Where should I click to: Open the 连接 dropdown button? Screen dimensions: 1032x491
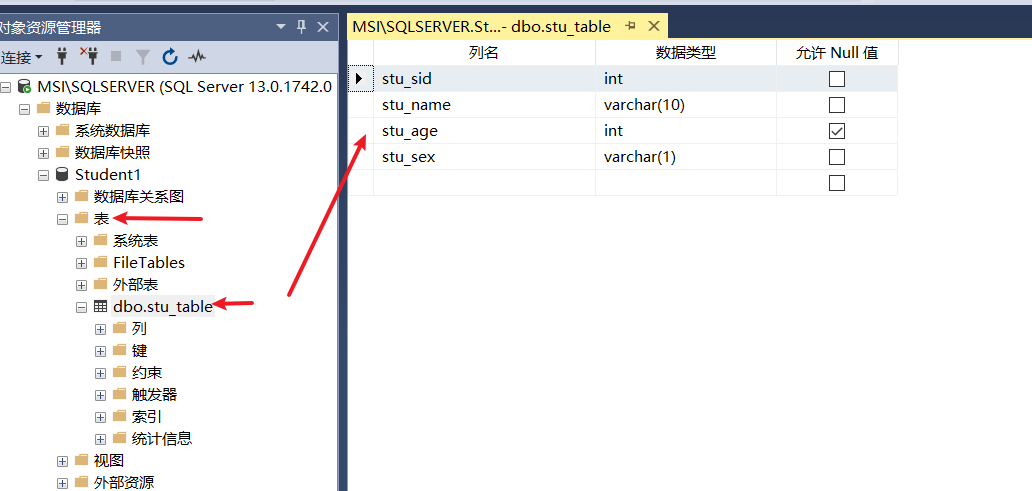point(22,57)
